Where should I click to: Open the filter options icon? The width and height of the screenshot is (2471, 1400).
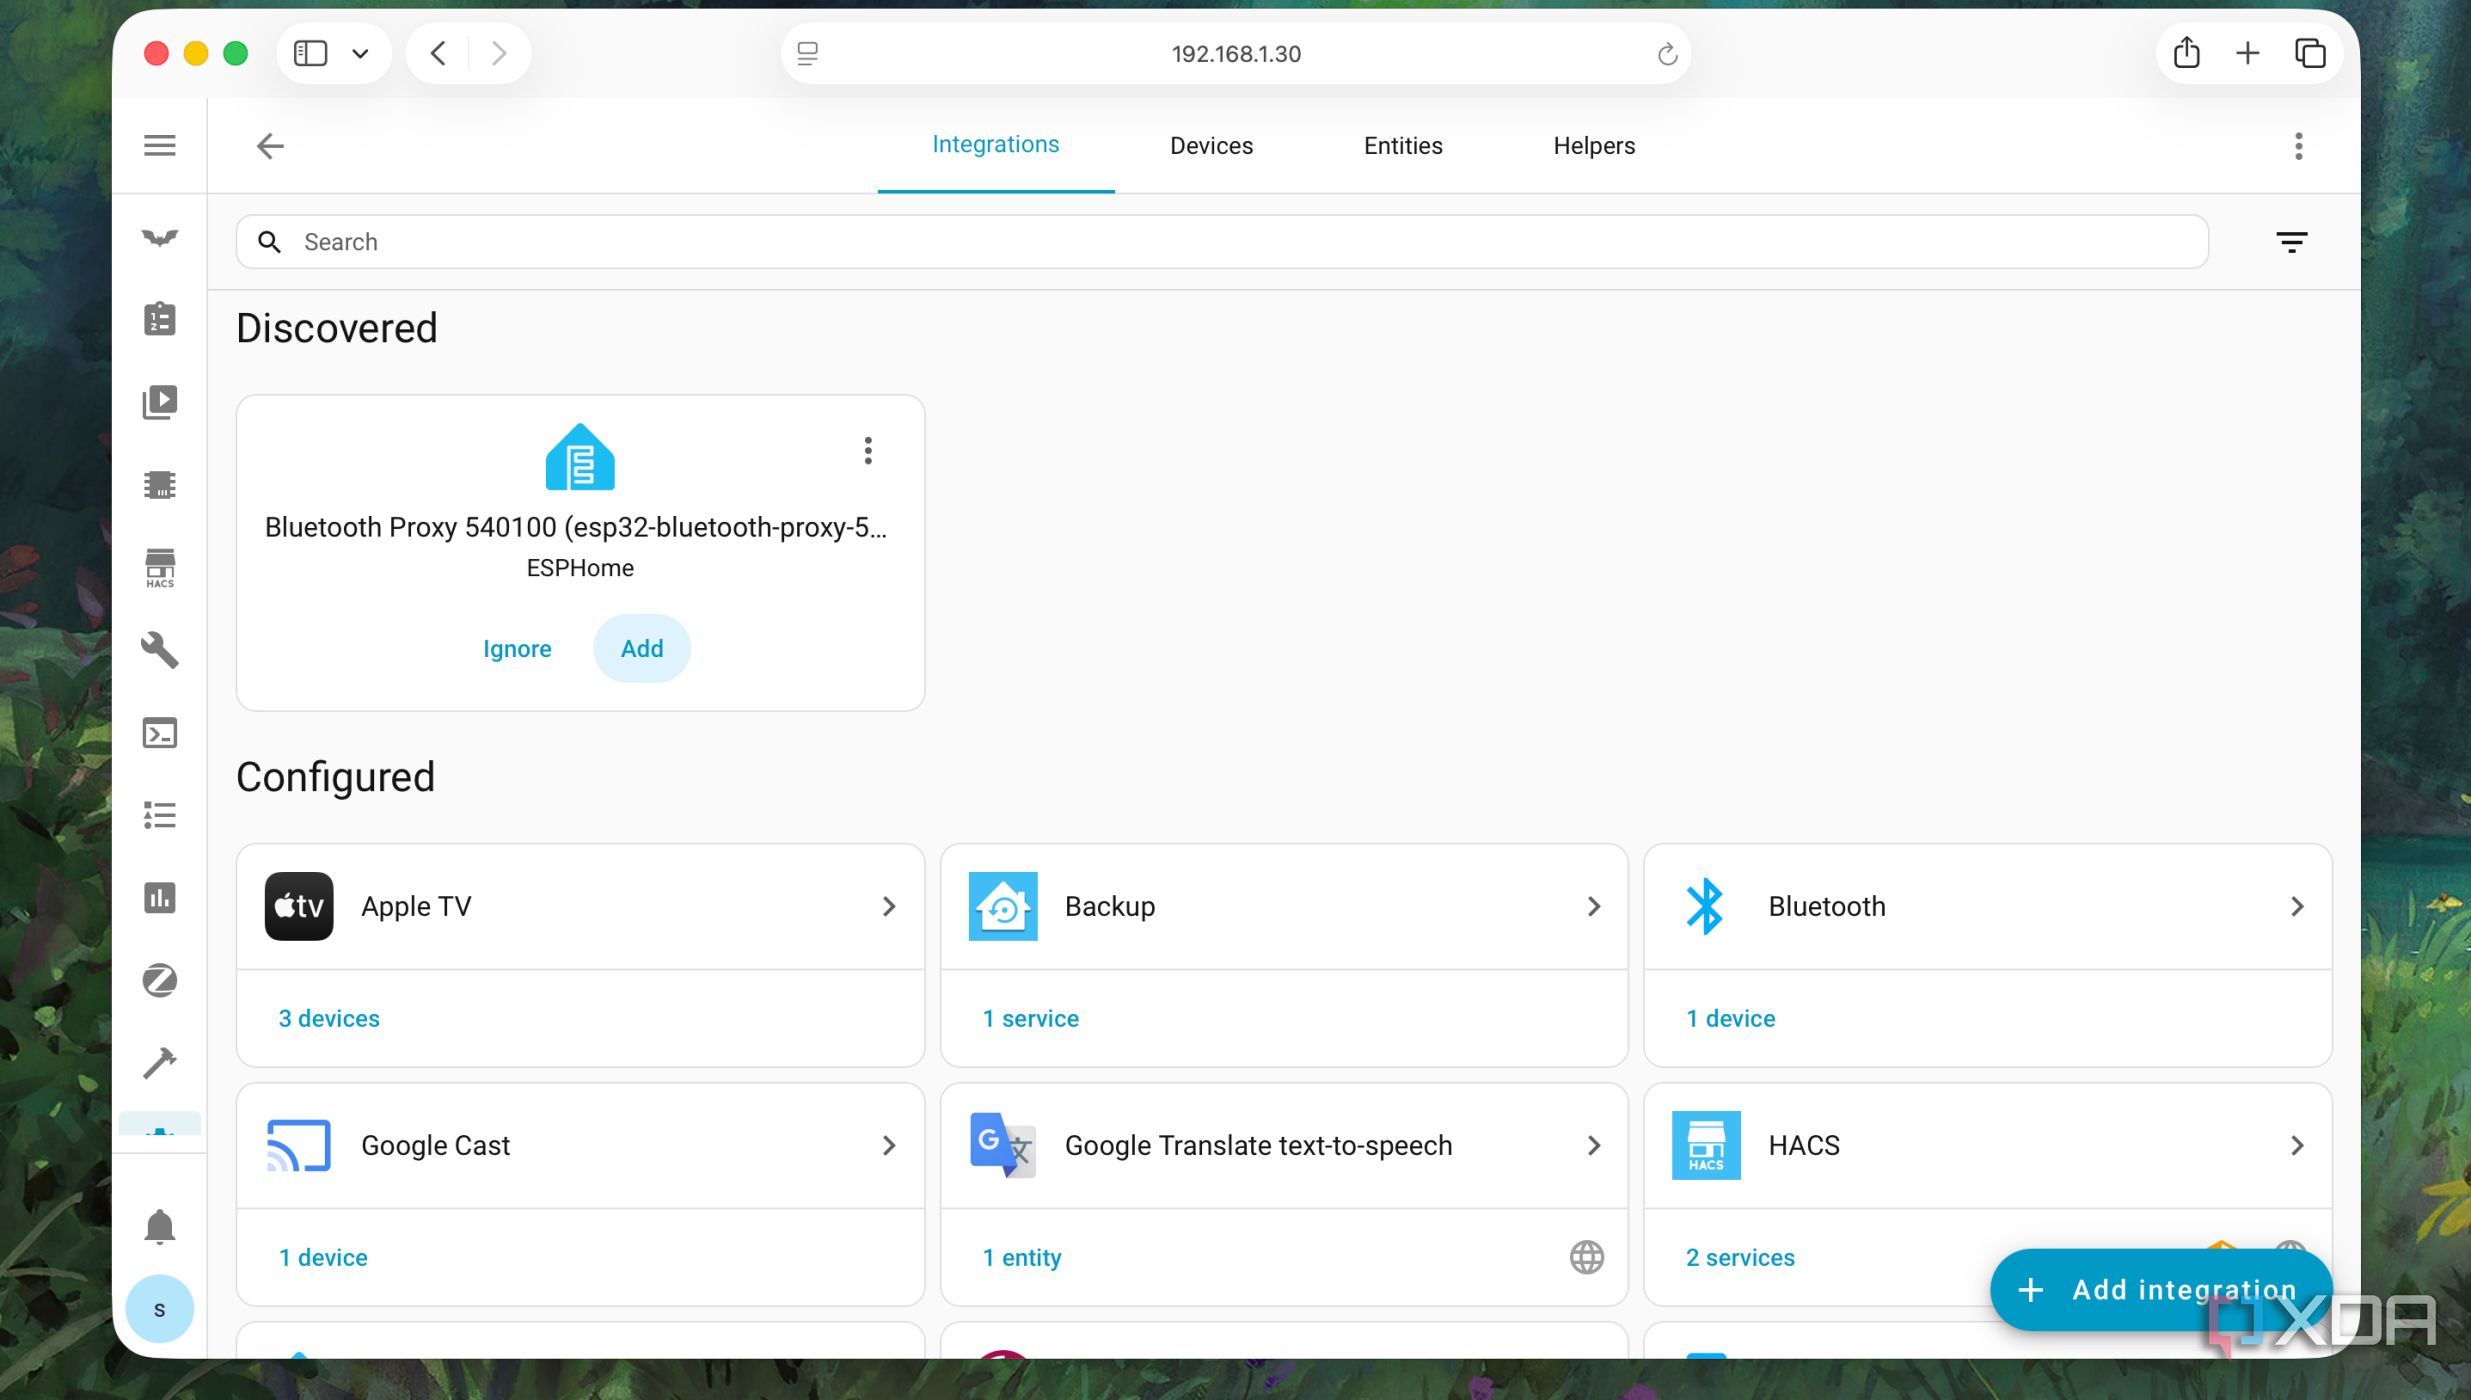tap(2291, 242)
